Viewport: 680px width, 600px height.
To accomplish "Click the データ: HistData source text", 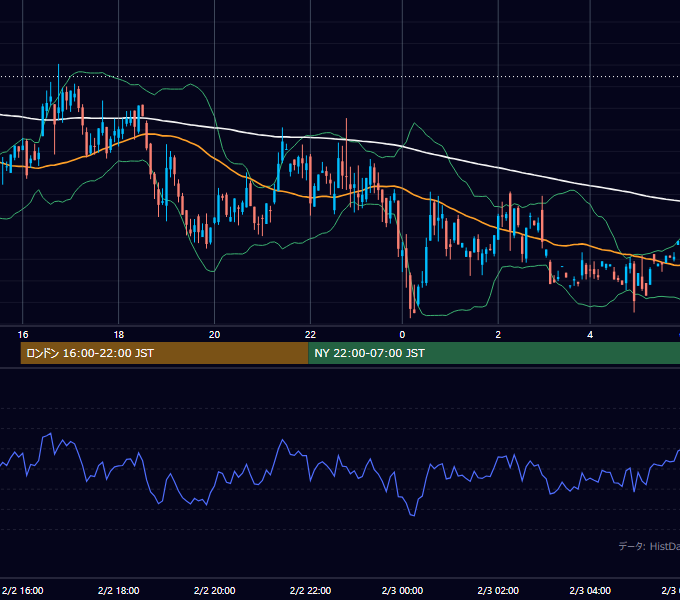I will [x=649, y=546].
